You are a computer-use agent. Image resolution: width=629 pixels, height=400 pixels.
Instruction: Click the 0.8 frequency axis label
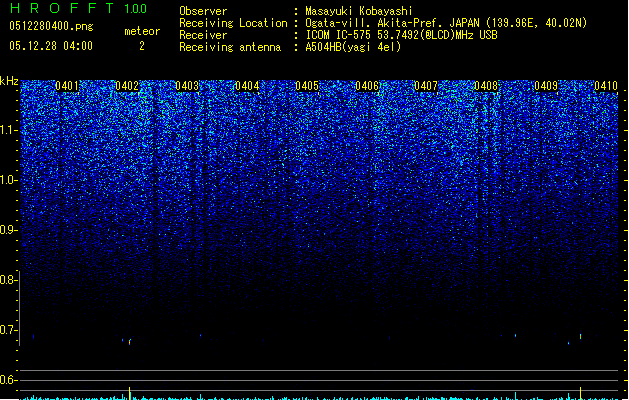click(x=7, y=280)
